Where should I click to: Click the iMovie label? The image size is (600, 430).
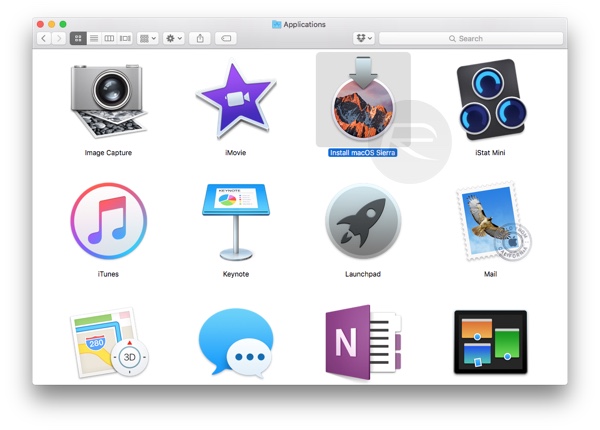pyautogui.click(x=236, y=153)
